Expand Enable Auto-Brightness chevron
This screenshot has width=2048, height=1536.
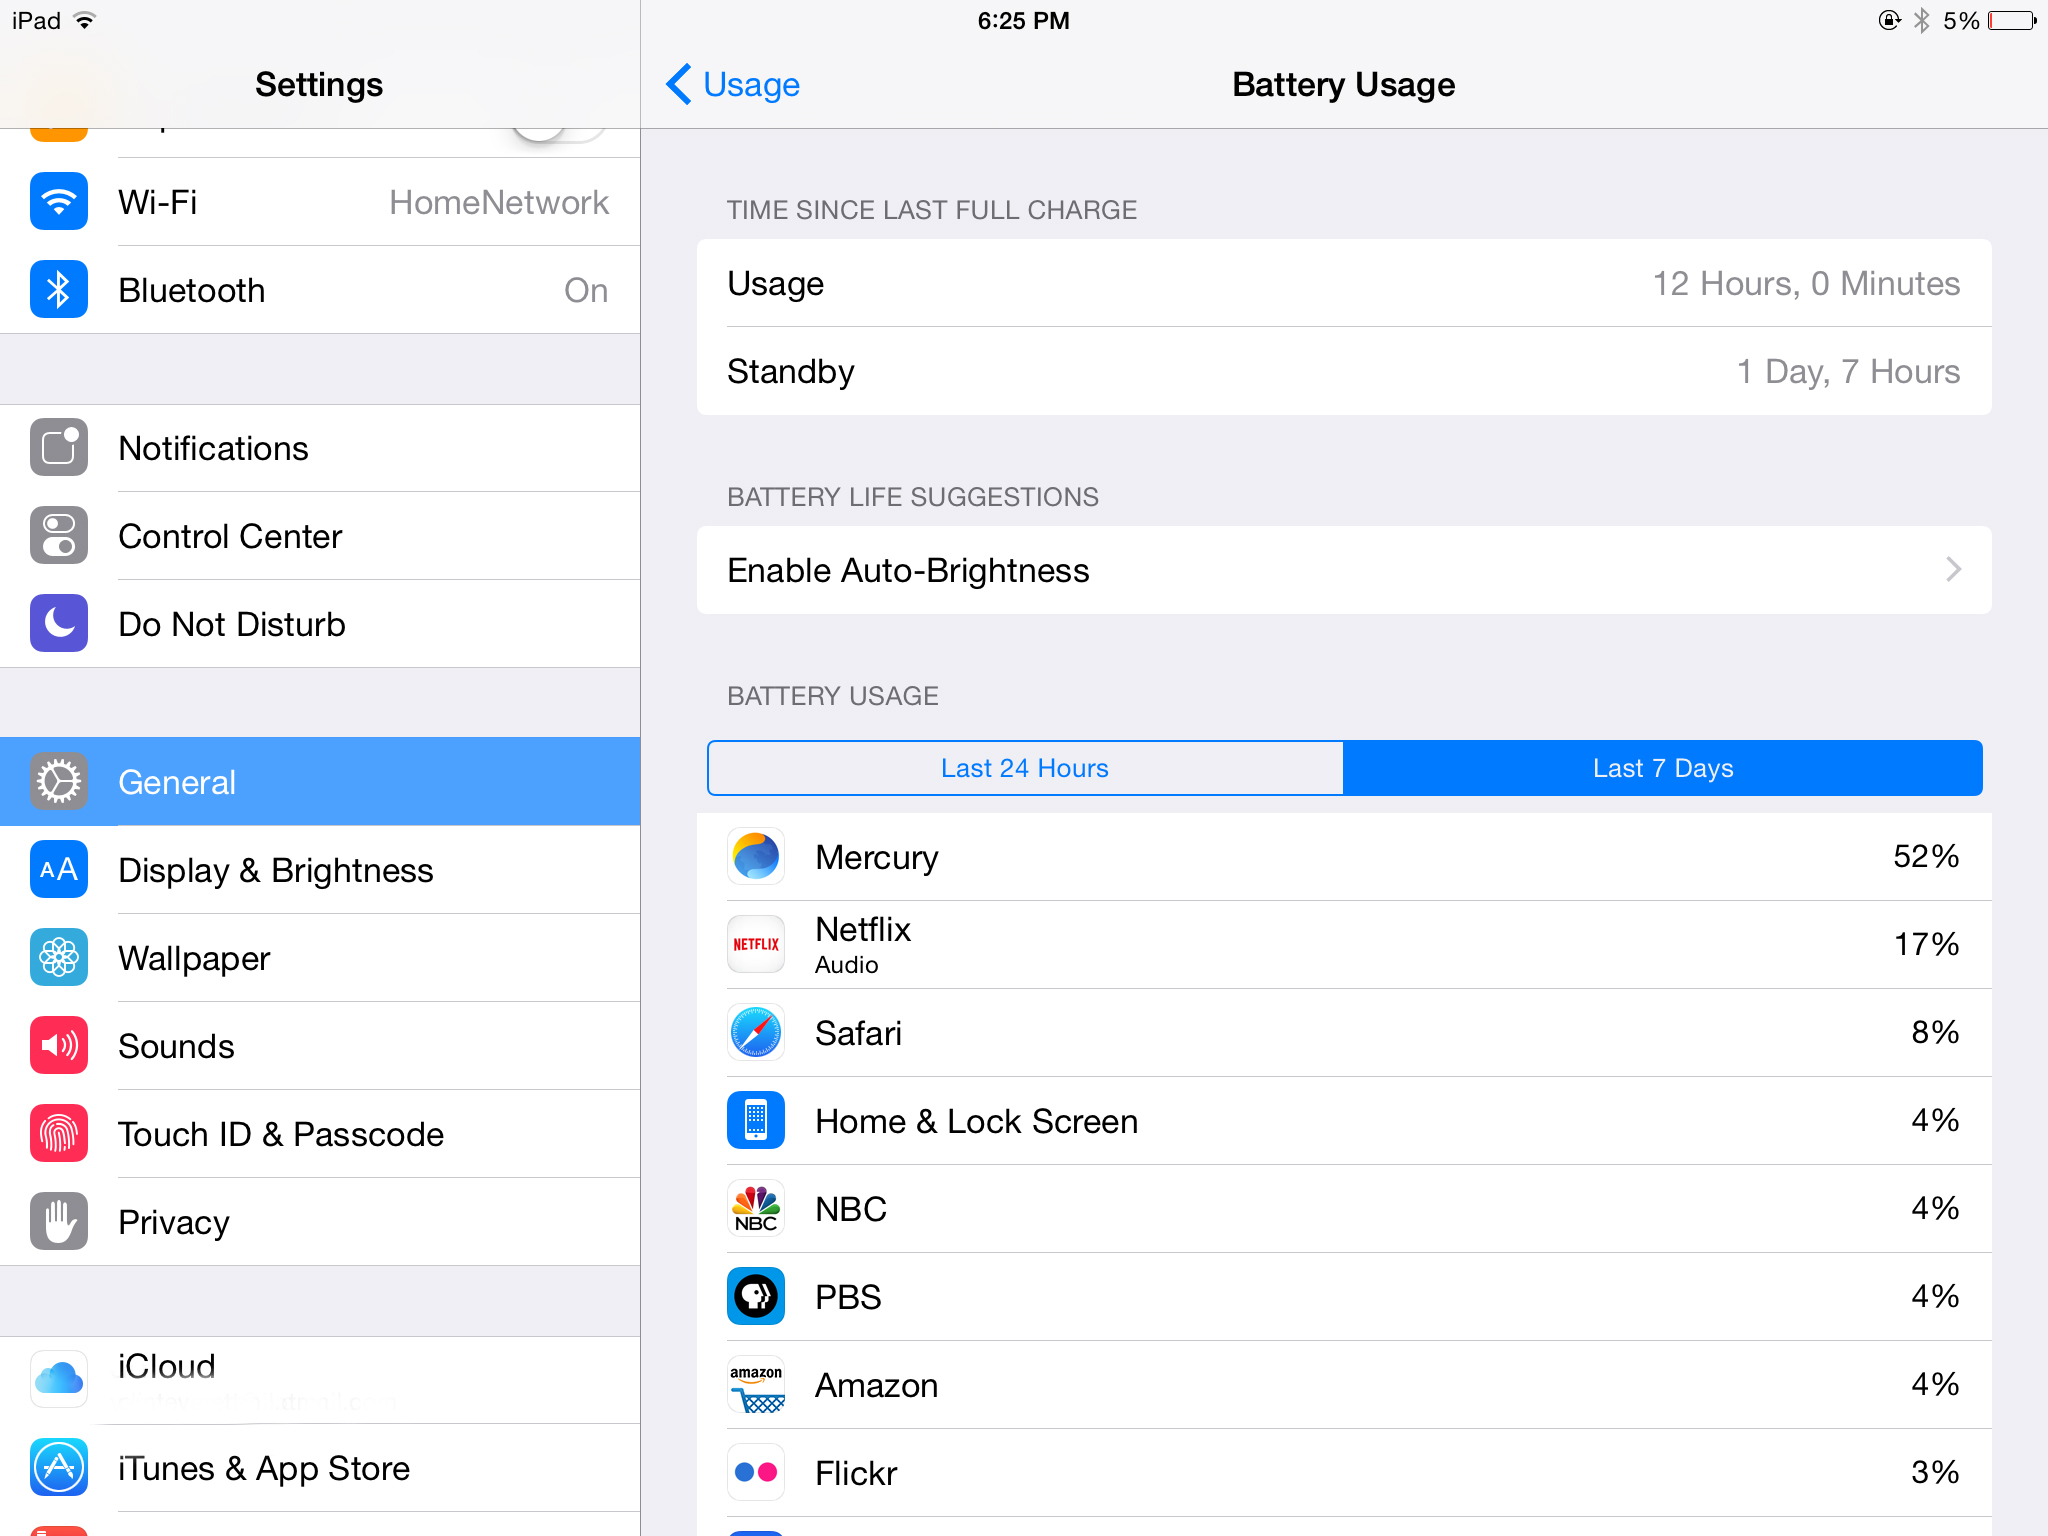point(1954,570)
